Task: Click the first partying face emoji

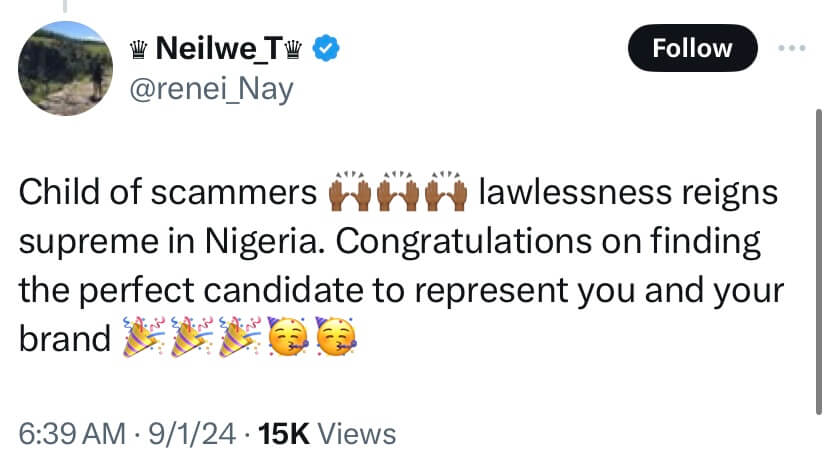Action: [x=287, y=340]
